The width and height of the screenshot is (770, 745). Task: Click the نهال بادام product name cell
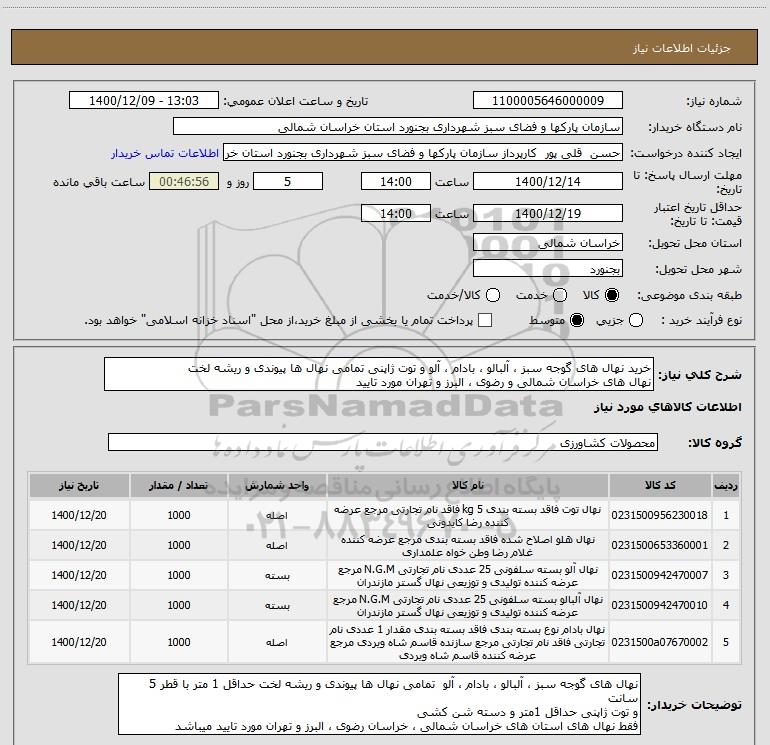coord(468,642)
